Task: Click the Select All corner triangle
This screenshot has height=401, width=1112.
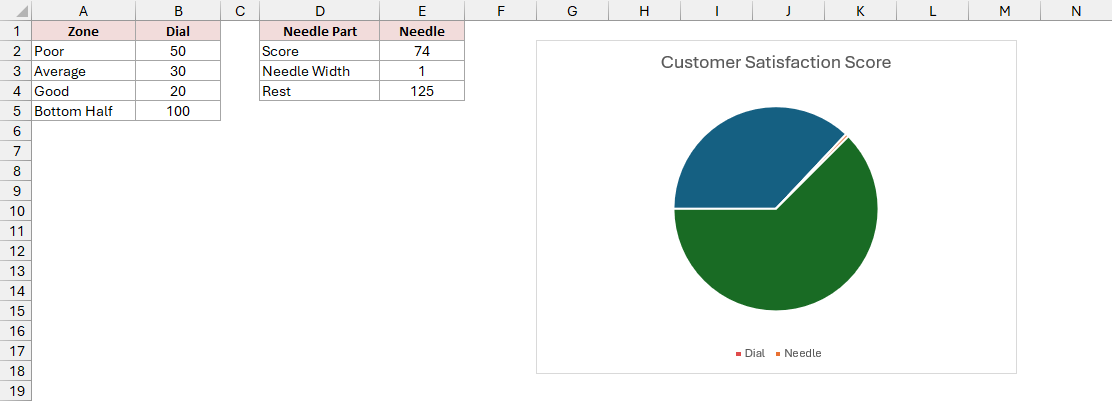Action: tap(16, 11)
